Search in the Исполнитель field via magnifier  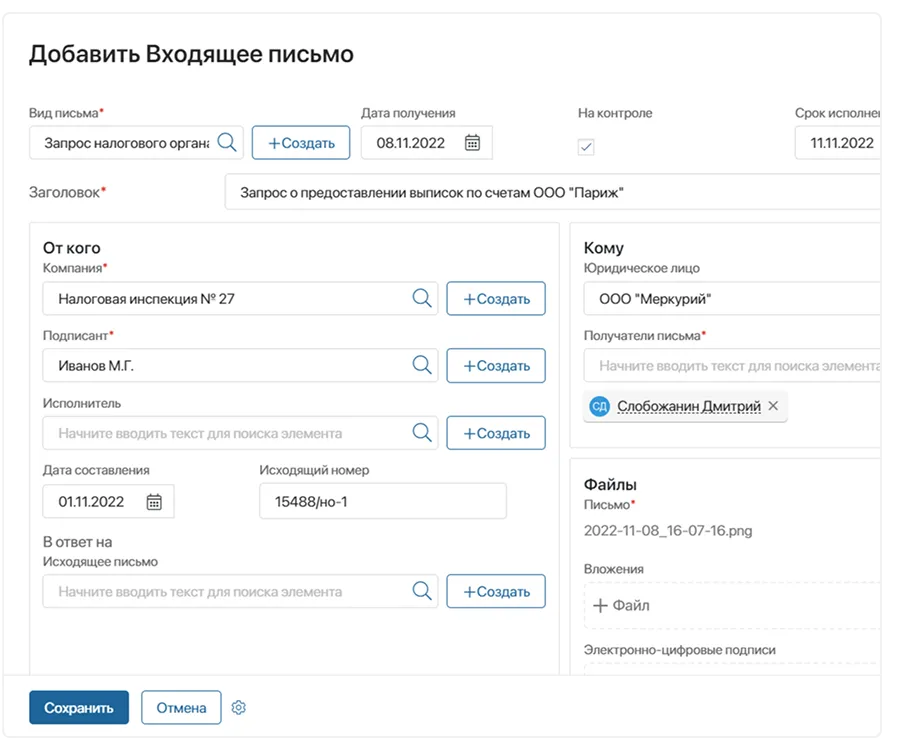[421, 433]
